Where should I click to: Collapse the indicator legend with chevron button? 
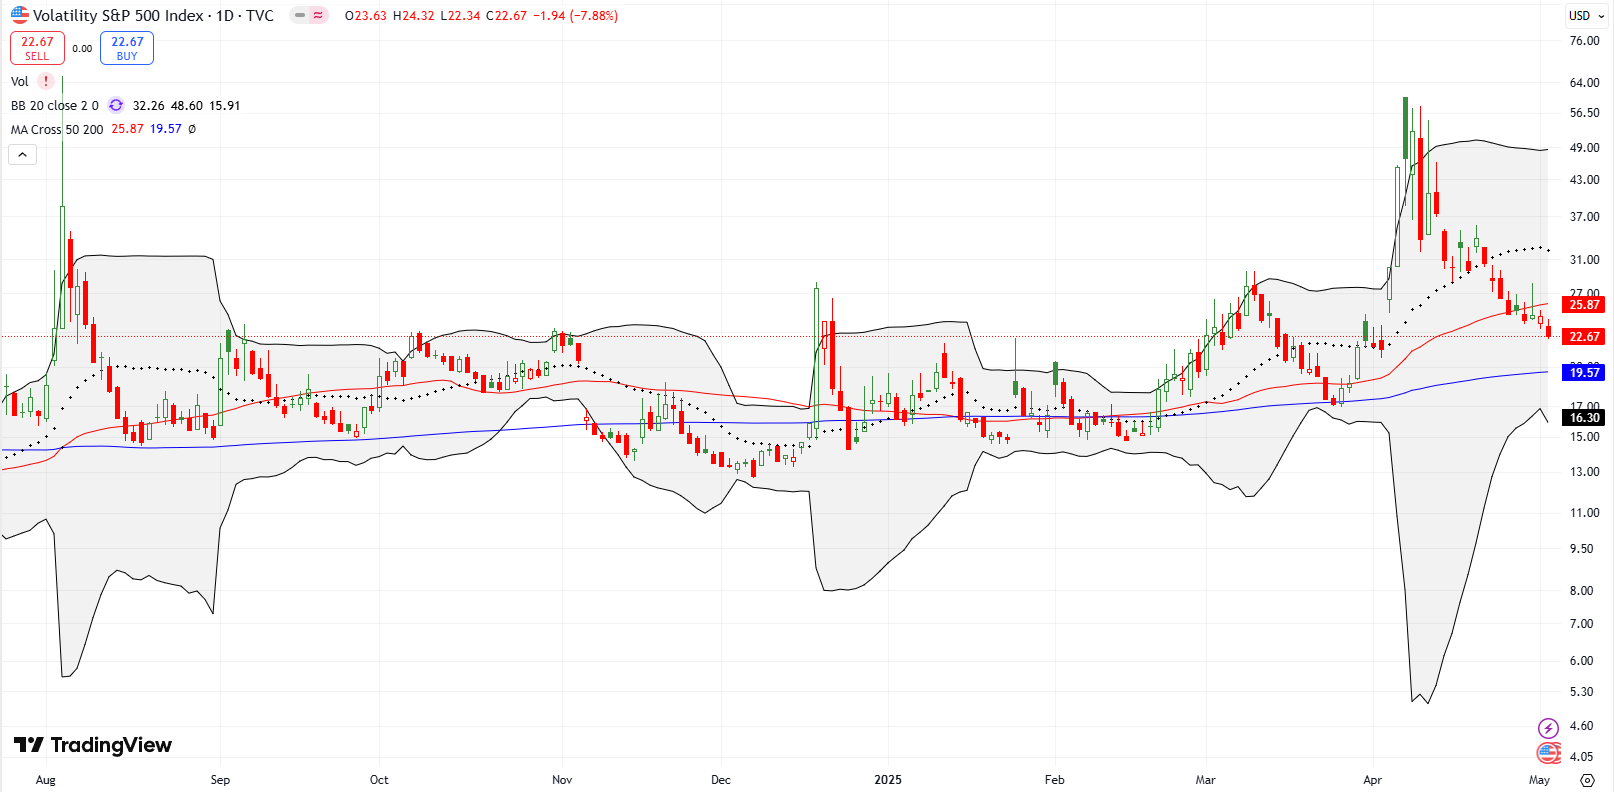pos(22,154)
